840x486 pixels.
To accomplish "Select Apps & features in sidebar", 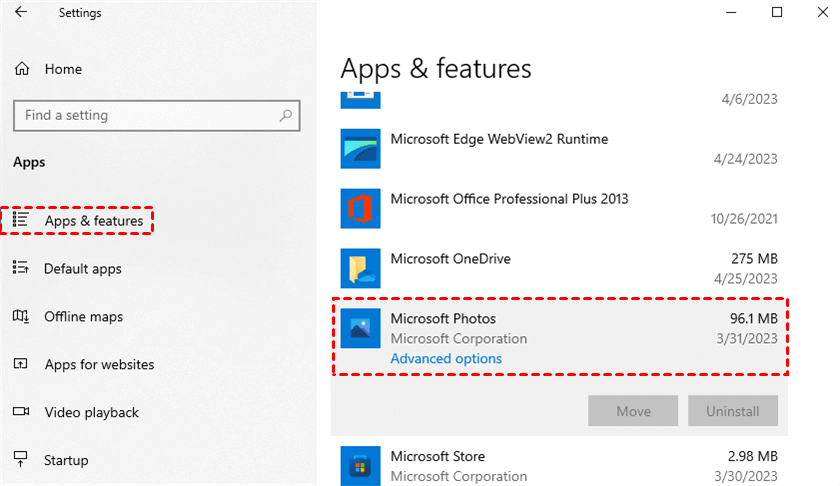I will click(94, 221).
